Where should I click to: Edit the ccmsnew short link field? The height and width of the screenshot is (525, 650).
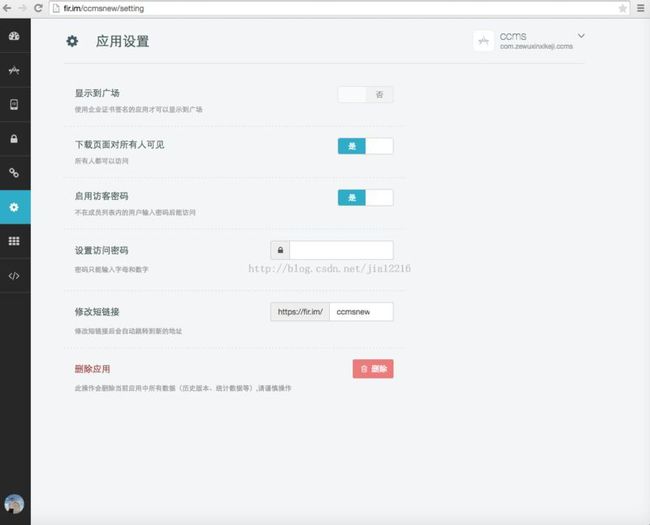pyautogui.click(x=361, y=312)
